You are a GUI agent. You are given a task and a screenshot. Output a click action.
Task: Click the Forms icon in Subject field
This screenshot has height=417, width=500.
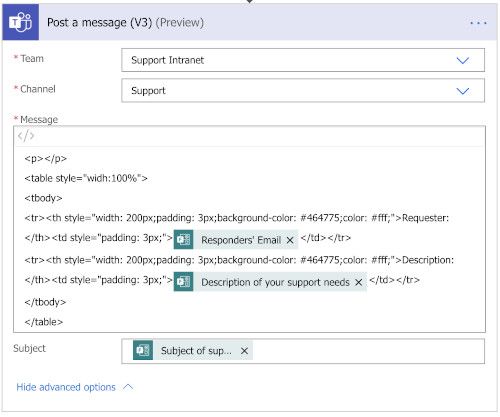(143, 350)
